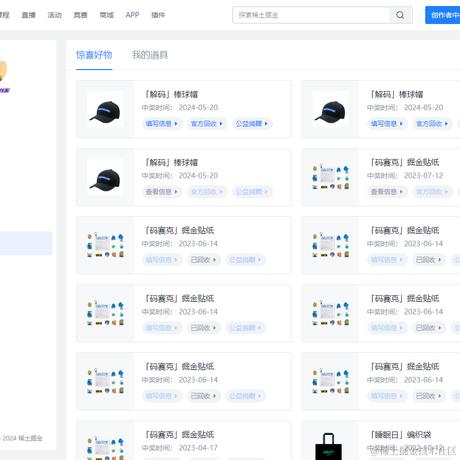Click the 2023-04-17 win date text

(198, 448)
